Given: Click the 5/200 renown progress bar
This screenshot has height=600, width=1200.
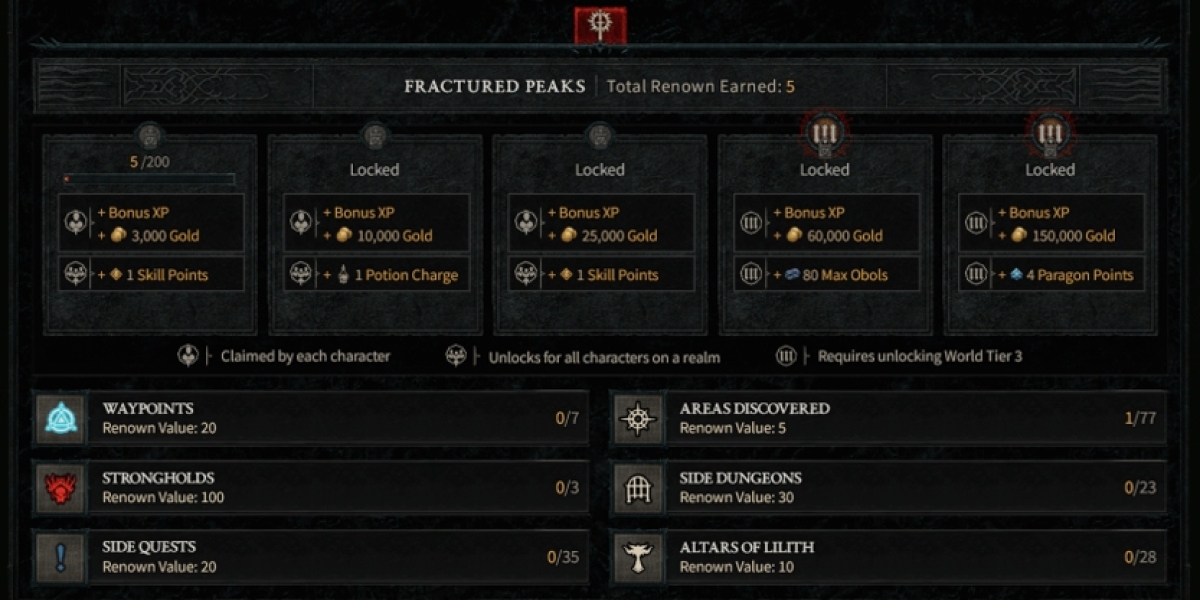Looking at the screenshot, I should pos(149,180).
